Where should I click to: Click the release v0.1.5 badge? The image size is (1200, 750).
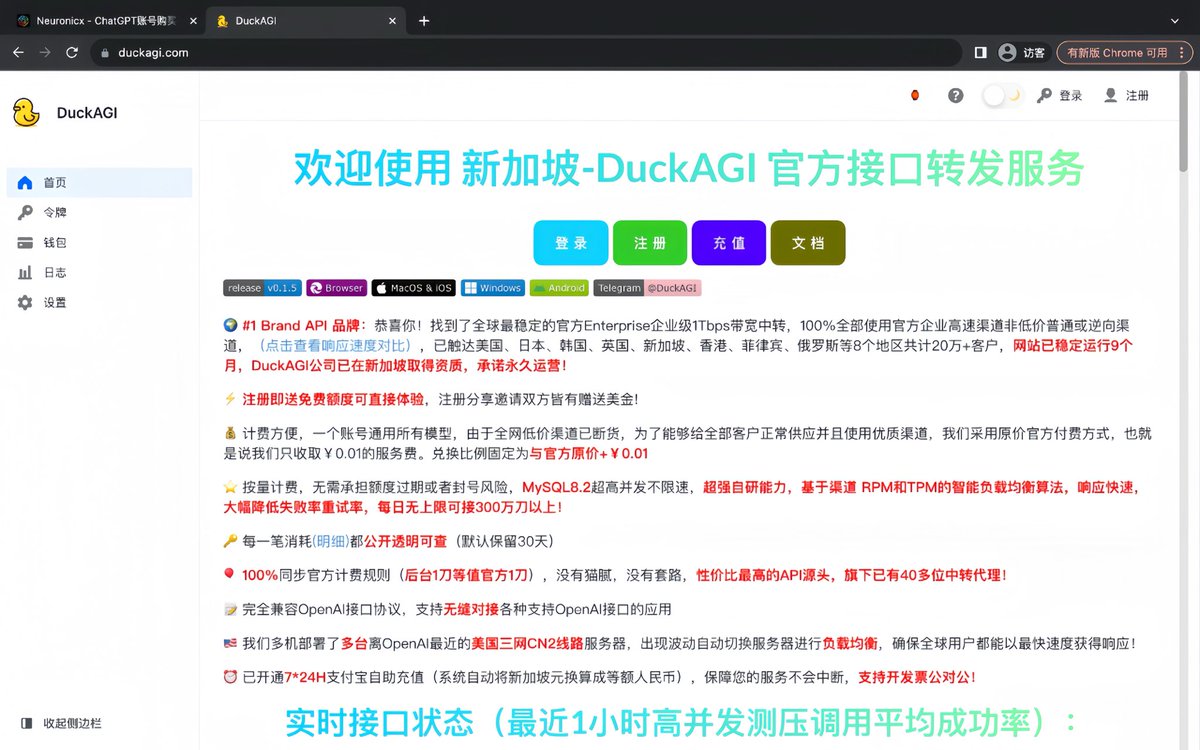pyautogui.click(x=262, y=287)
